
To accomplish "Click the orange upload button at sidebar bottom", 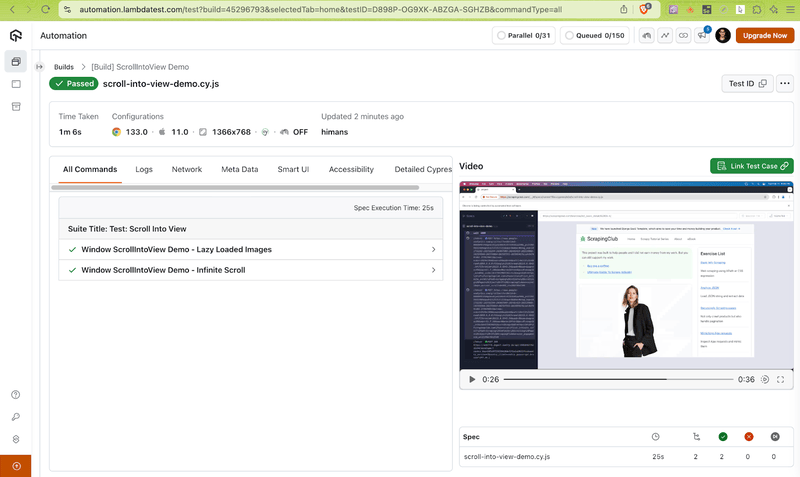I will click(16, 466).
